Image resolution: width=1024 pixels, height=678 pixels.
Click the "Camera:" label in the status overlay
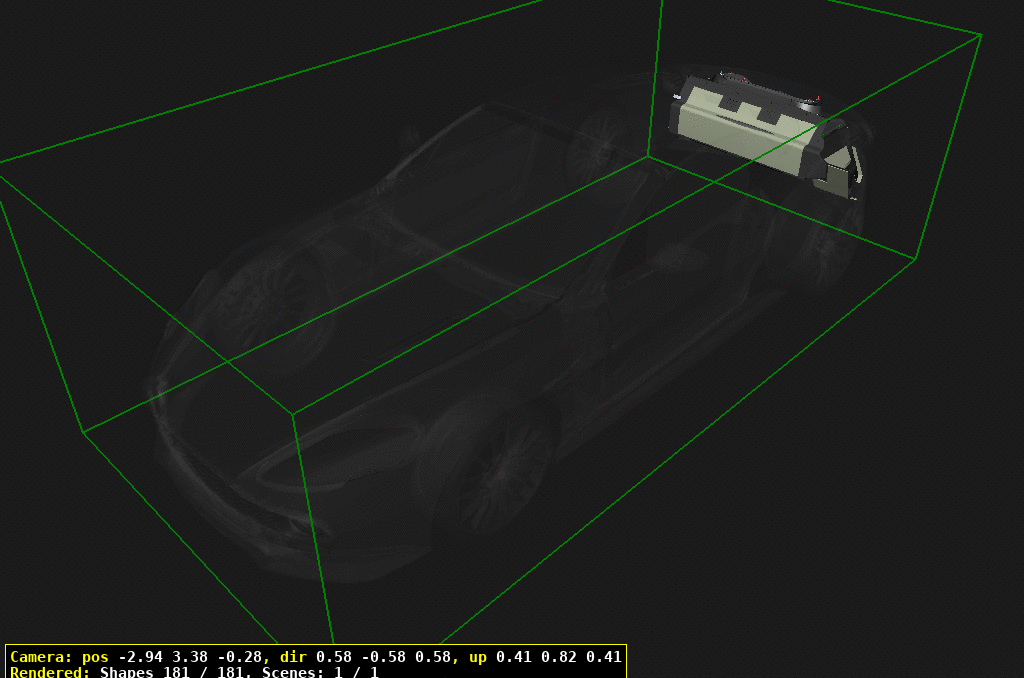click(40, 657)
